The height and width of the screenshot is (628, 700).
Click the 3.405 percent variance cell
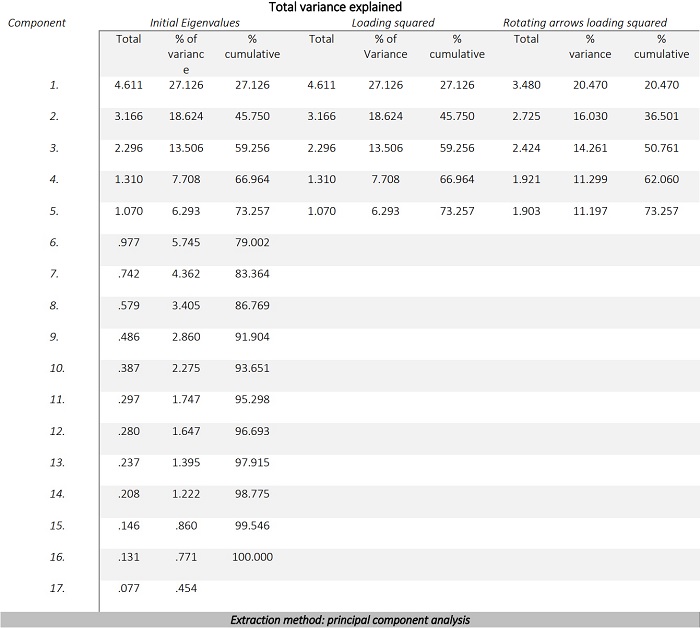[x=185, y=306]
